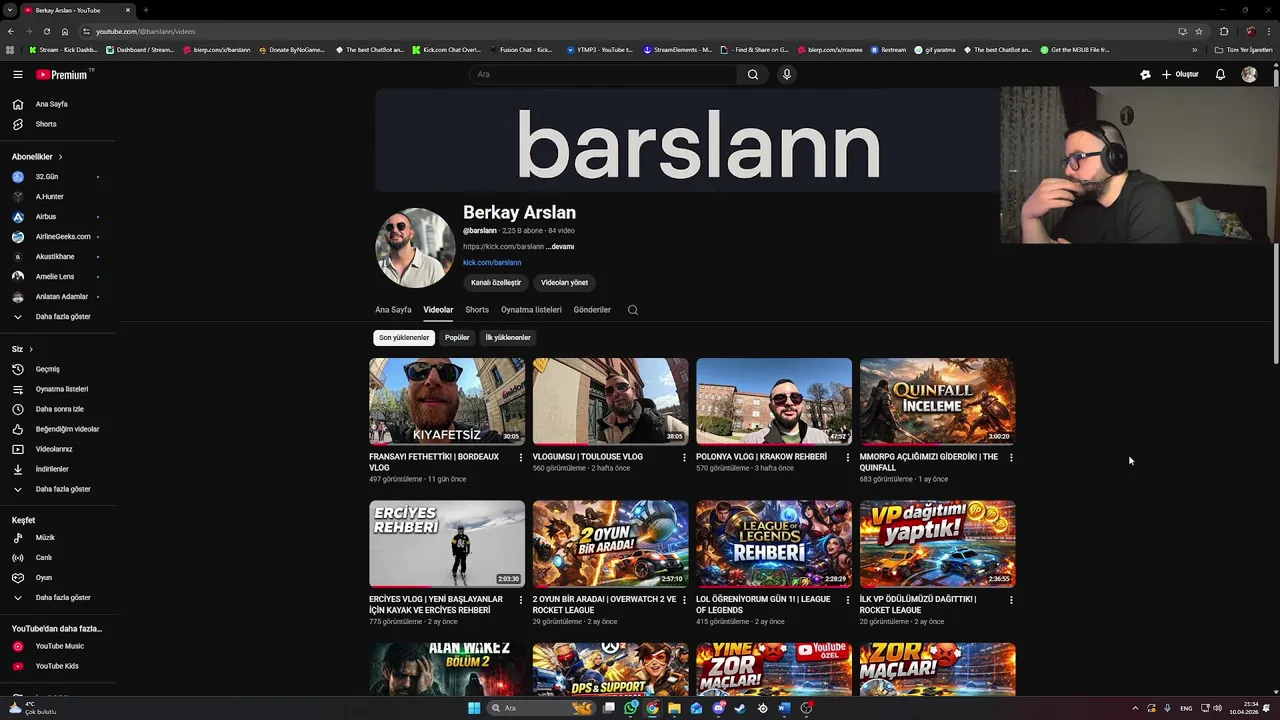Open options for İLK VP ÖDÜLÜMÜZÜ video

[1011, 600]
